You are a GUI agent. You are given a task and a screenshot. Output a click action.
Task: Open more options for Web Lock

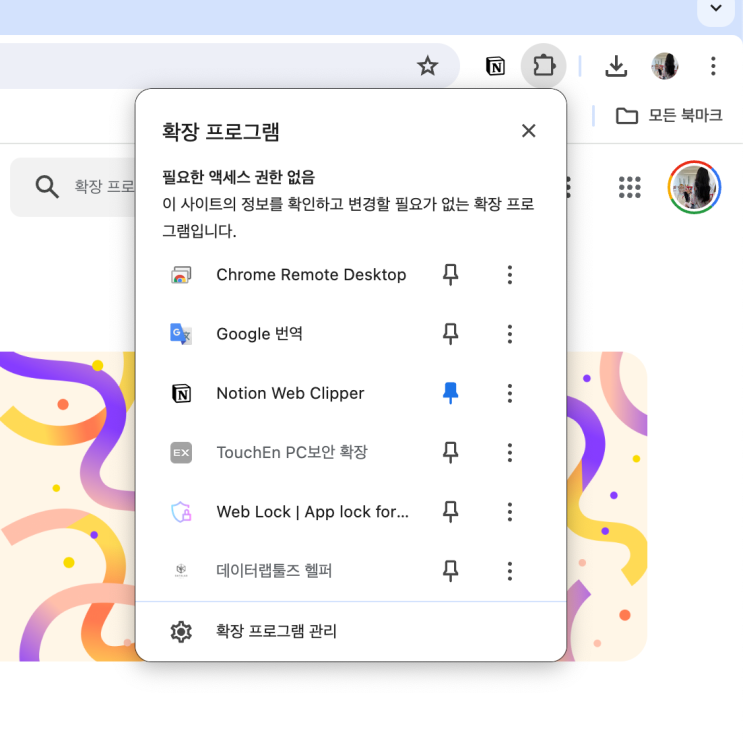510,512
